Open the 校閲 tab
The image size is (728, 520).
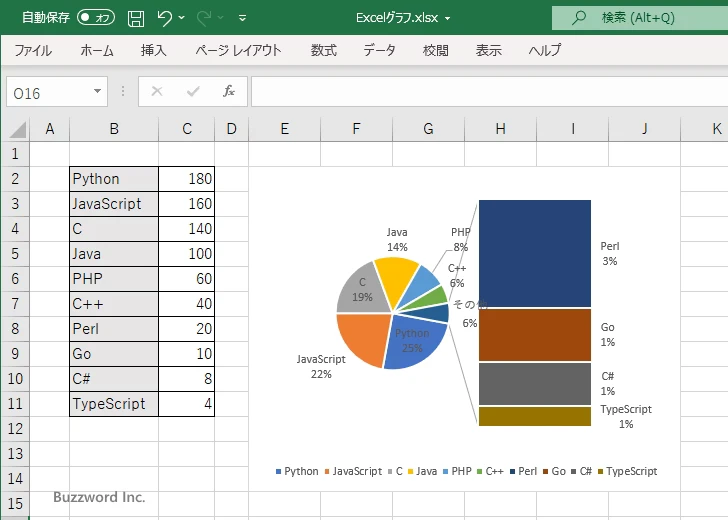click(x=436, y=50)
